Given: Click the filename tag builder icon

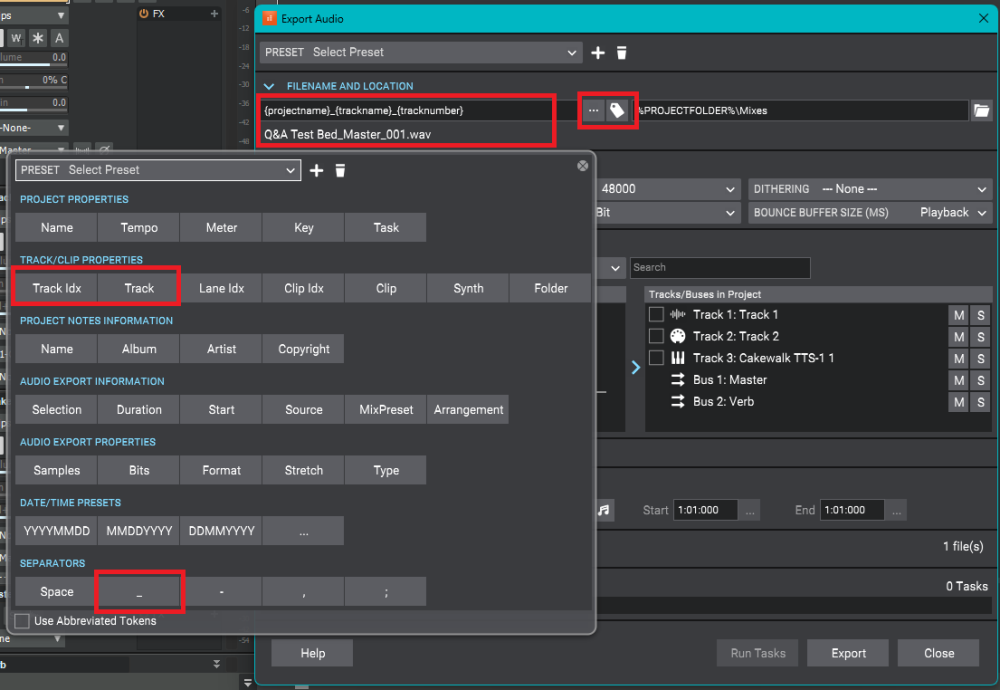Looking at the screenshot, I should pyautogui.click(x=617, y=110).
